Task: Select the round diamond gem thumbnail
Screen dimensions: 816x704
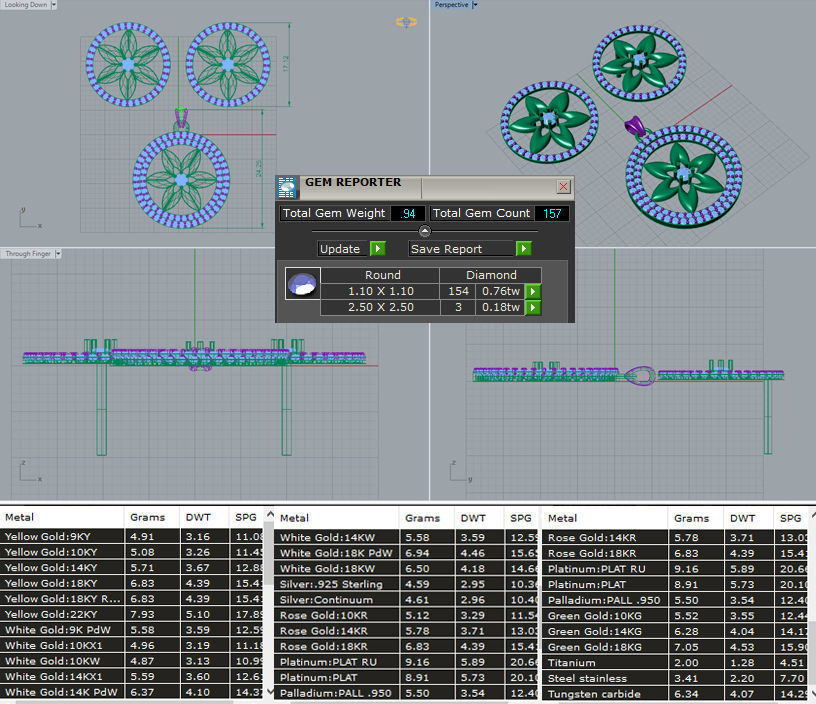Action: tap(303, 284)
